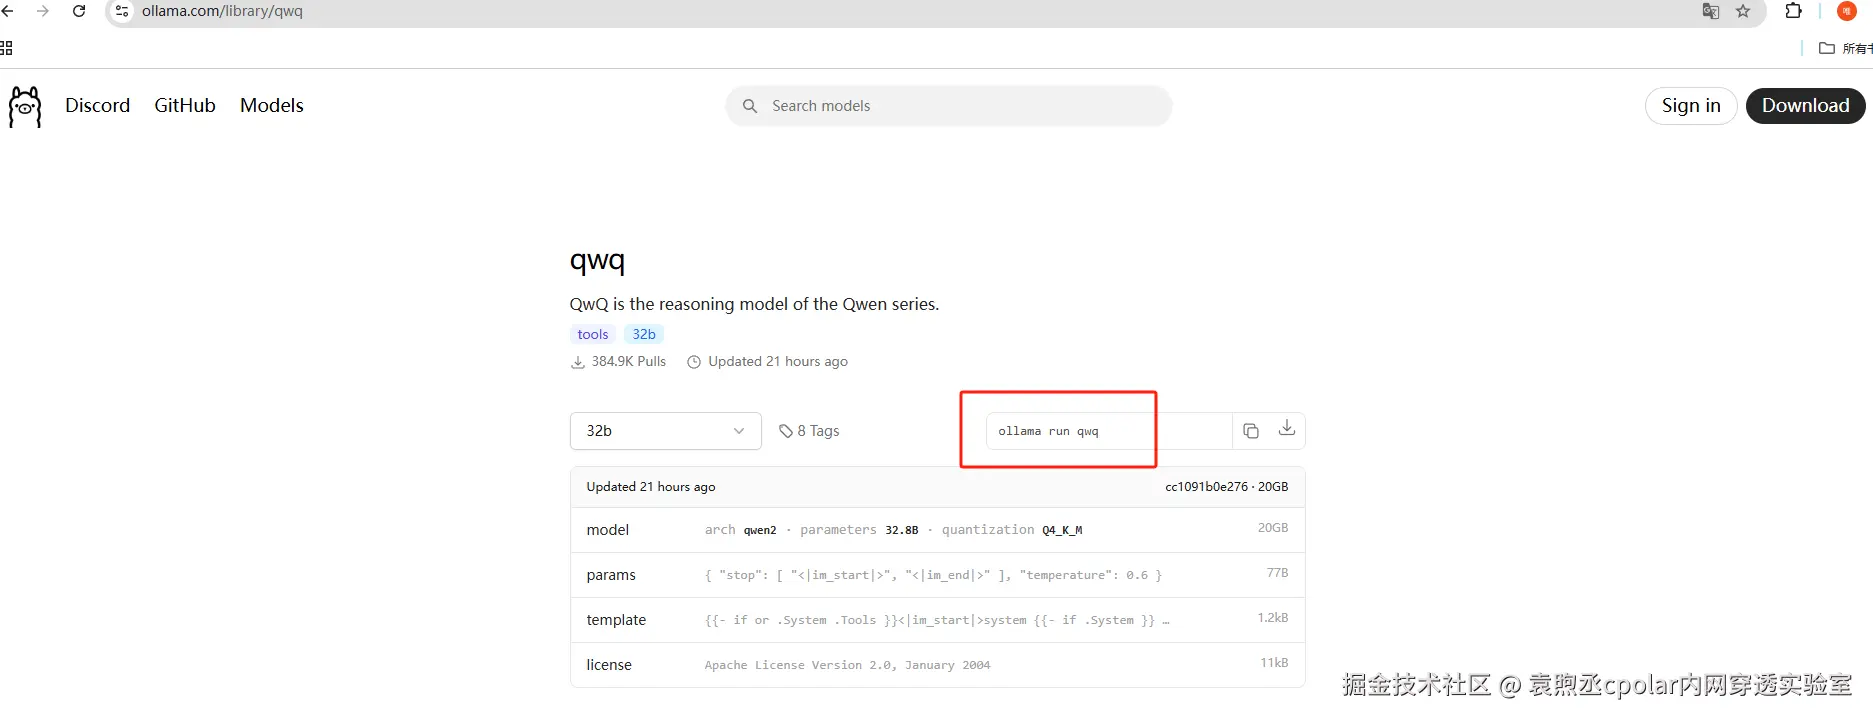1873x720 pixels.
Task: Click the tag icon next to 8 Tags
Action: click(x=786, y=431)
